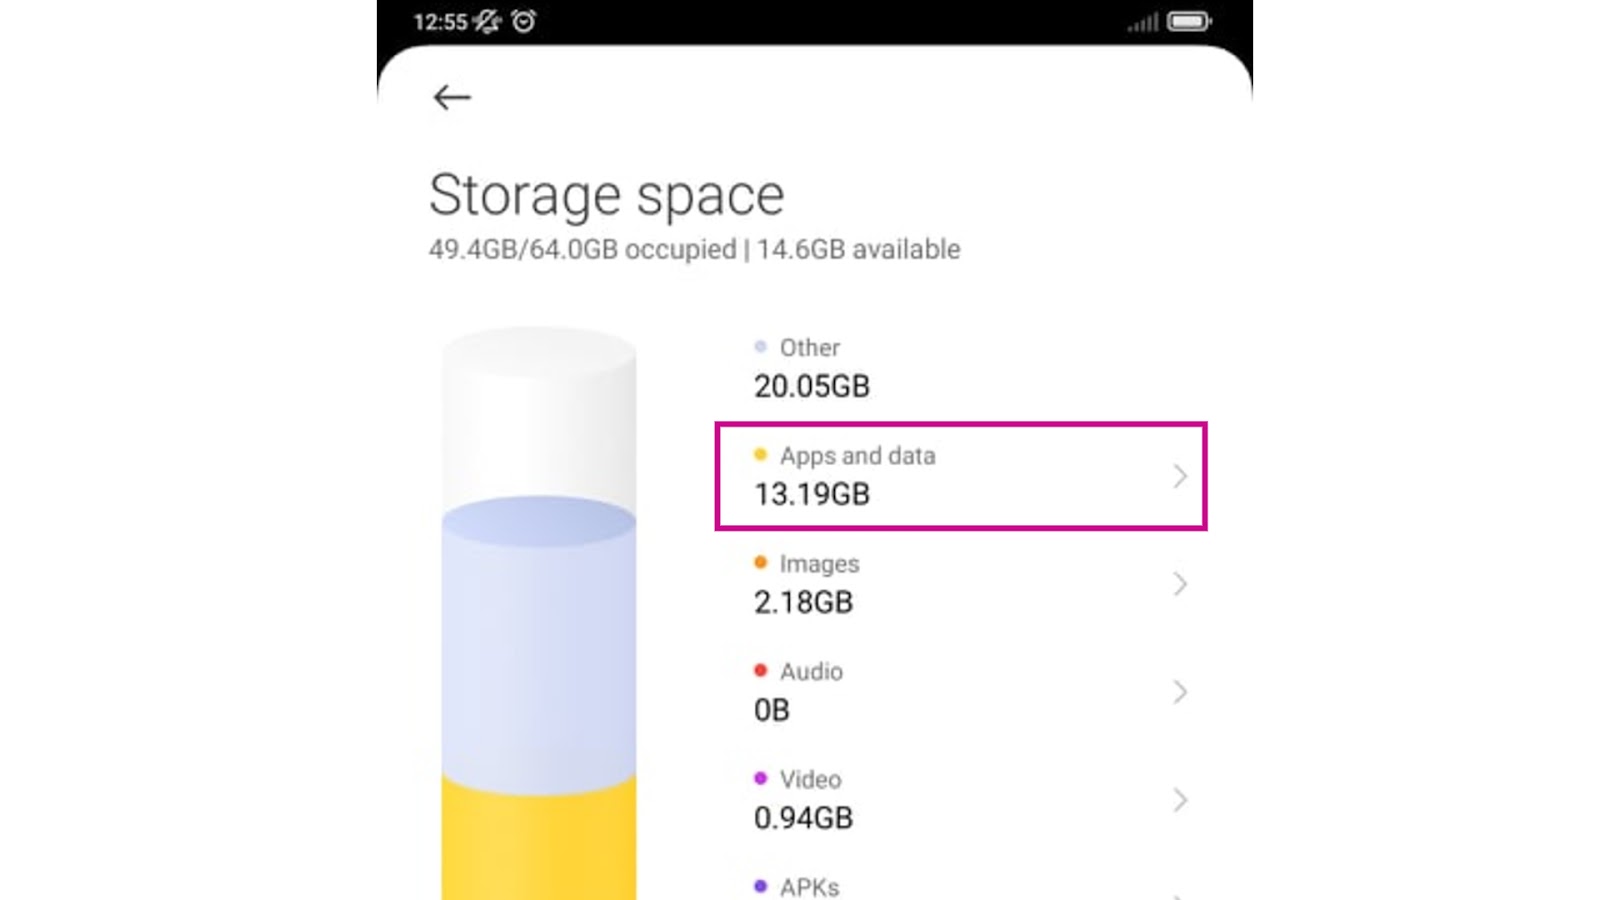Click the signal strength bars
The width and height of the screenshot is (1600, 900).
click(x=1142, y=22)
